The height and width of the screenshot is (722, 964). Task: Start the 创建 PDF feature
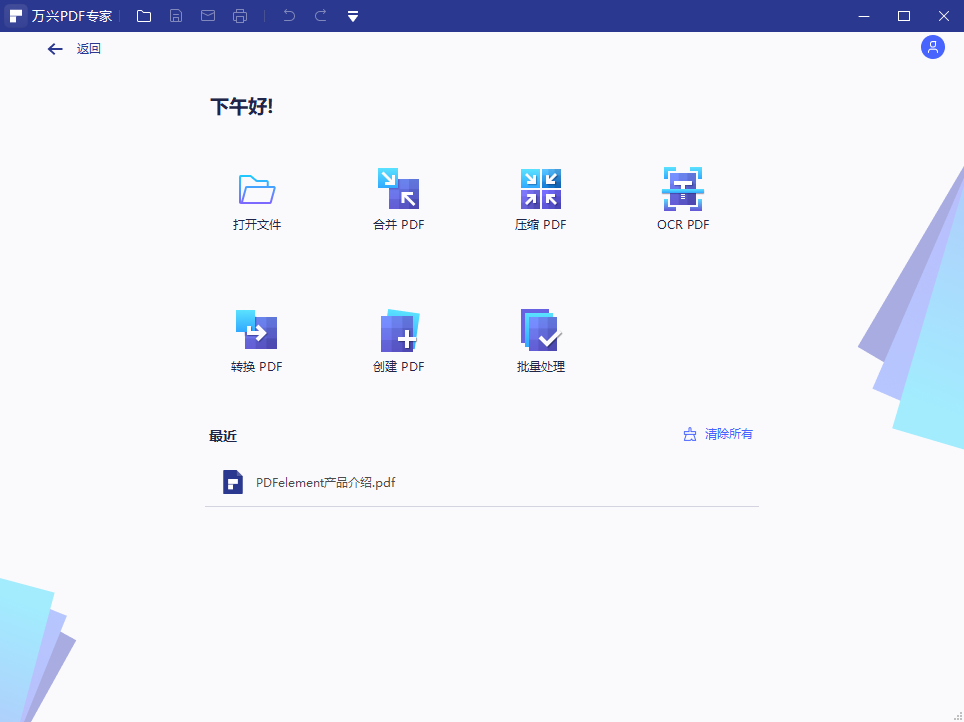click(x=398, y=338)
